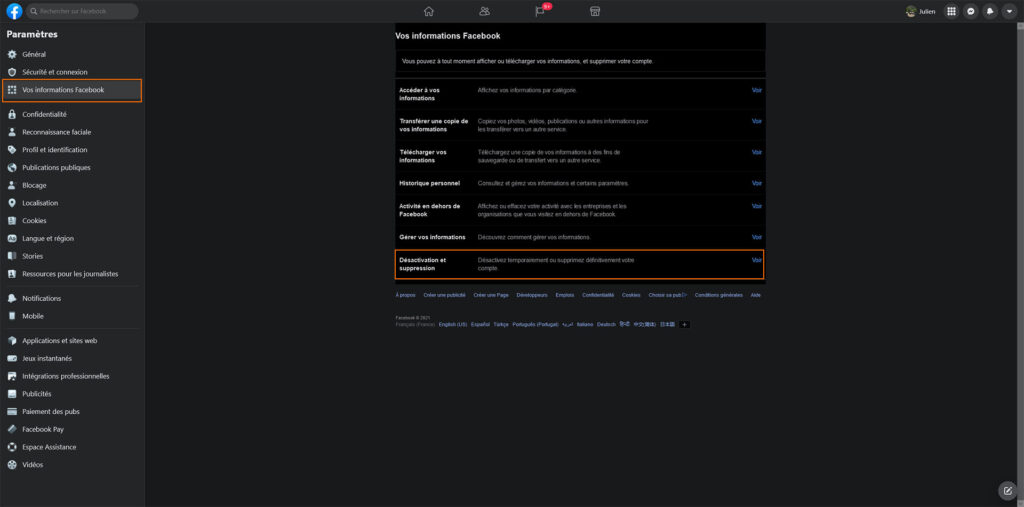Click the Applications et sites web icon

[x=11, y=340]
